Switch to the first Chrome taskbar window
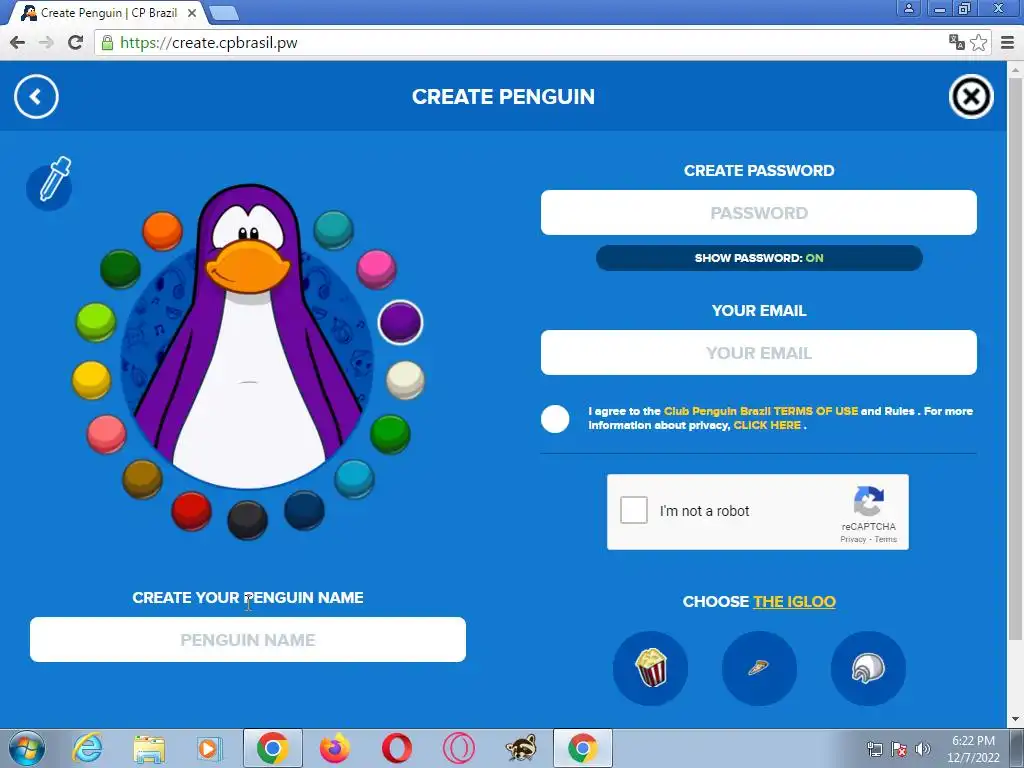The height and width of the screenshot is (768, 1024). [272, 748]
